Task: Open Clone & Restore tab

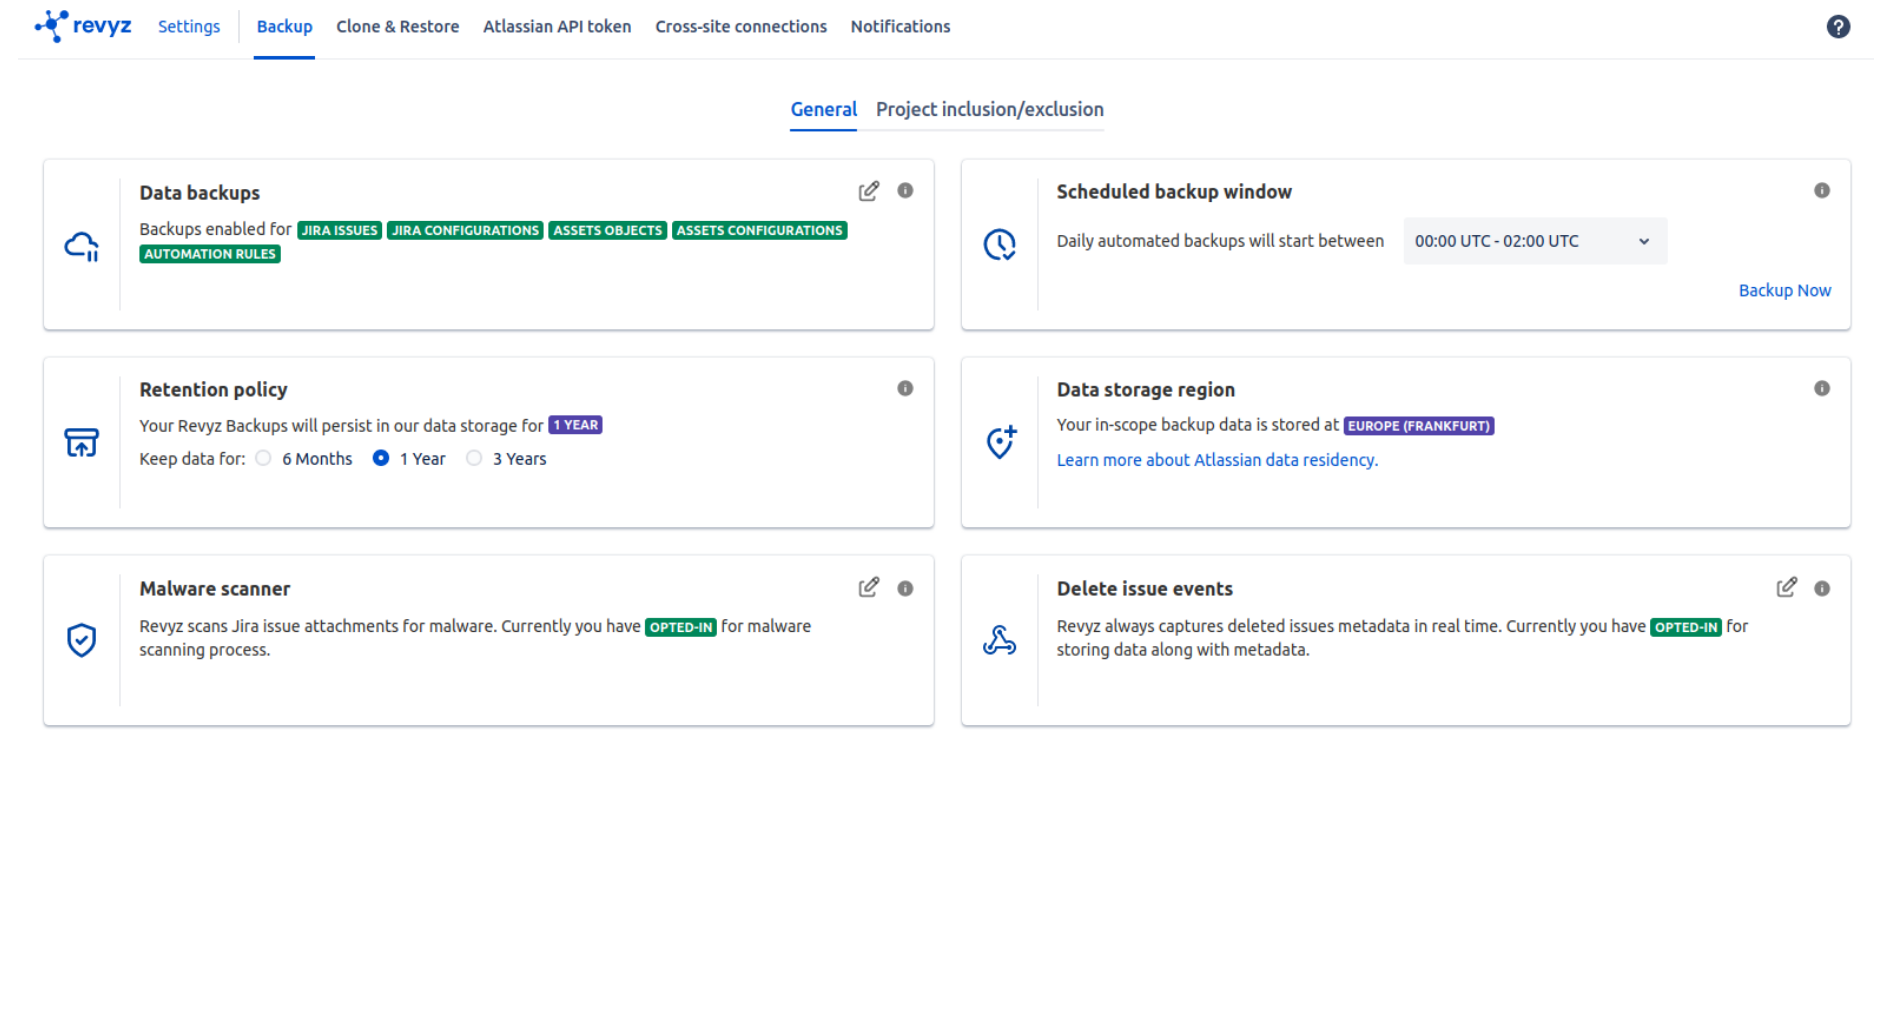Action: 397,27
